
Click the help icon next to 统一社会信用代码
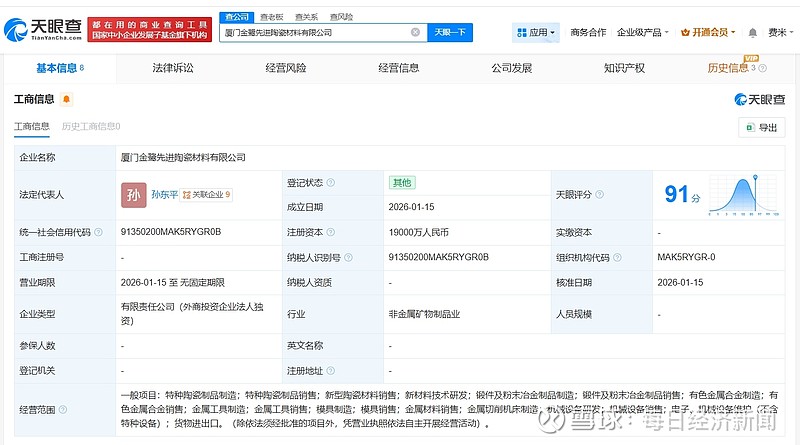tap(98, 232)
